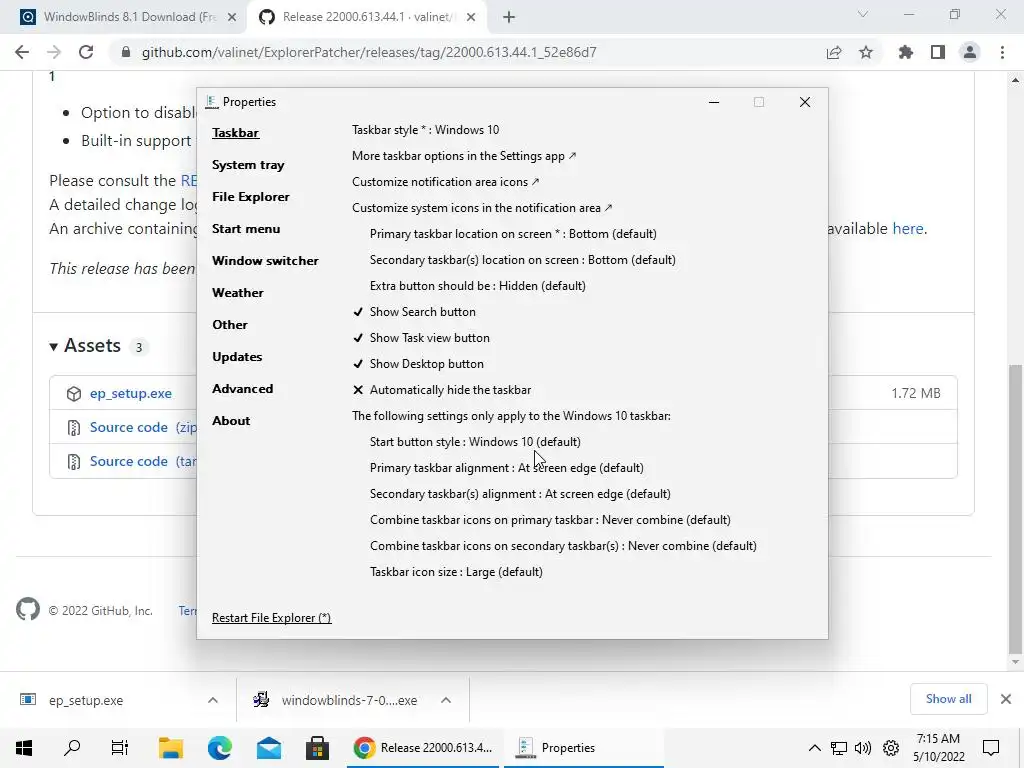Change Taskbar style Windows 10 setting
The height and width of the screenshot is (768, 1024).
pyautogui.click(x=426, y=130)
